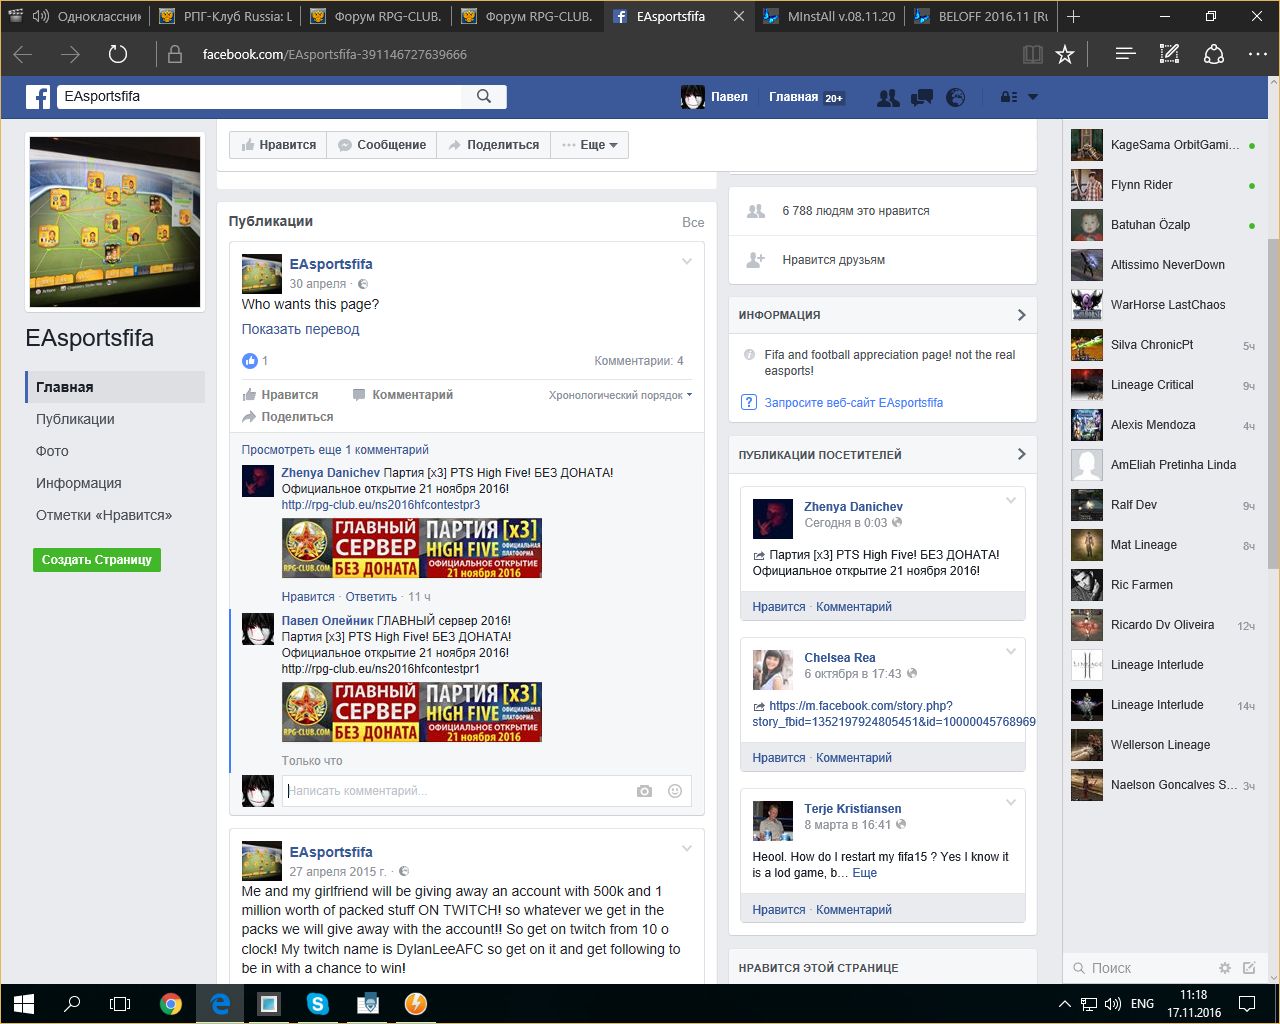Open options arrow on Chelsea Rea visitor post

tap(1011, 651)
